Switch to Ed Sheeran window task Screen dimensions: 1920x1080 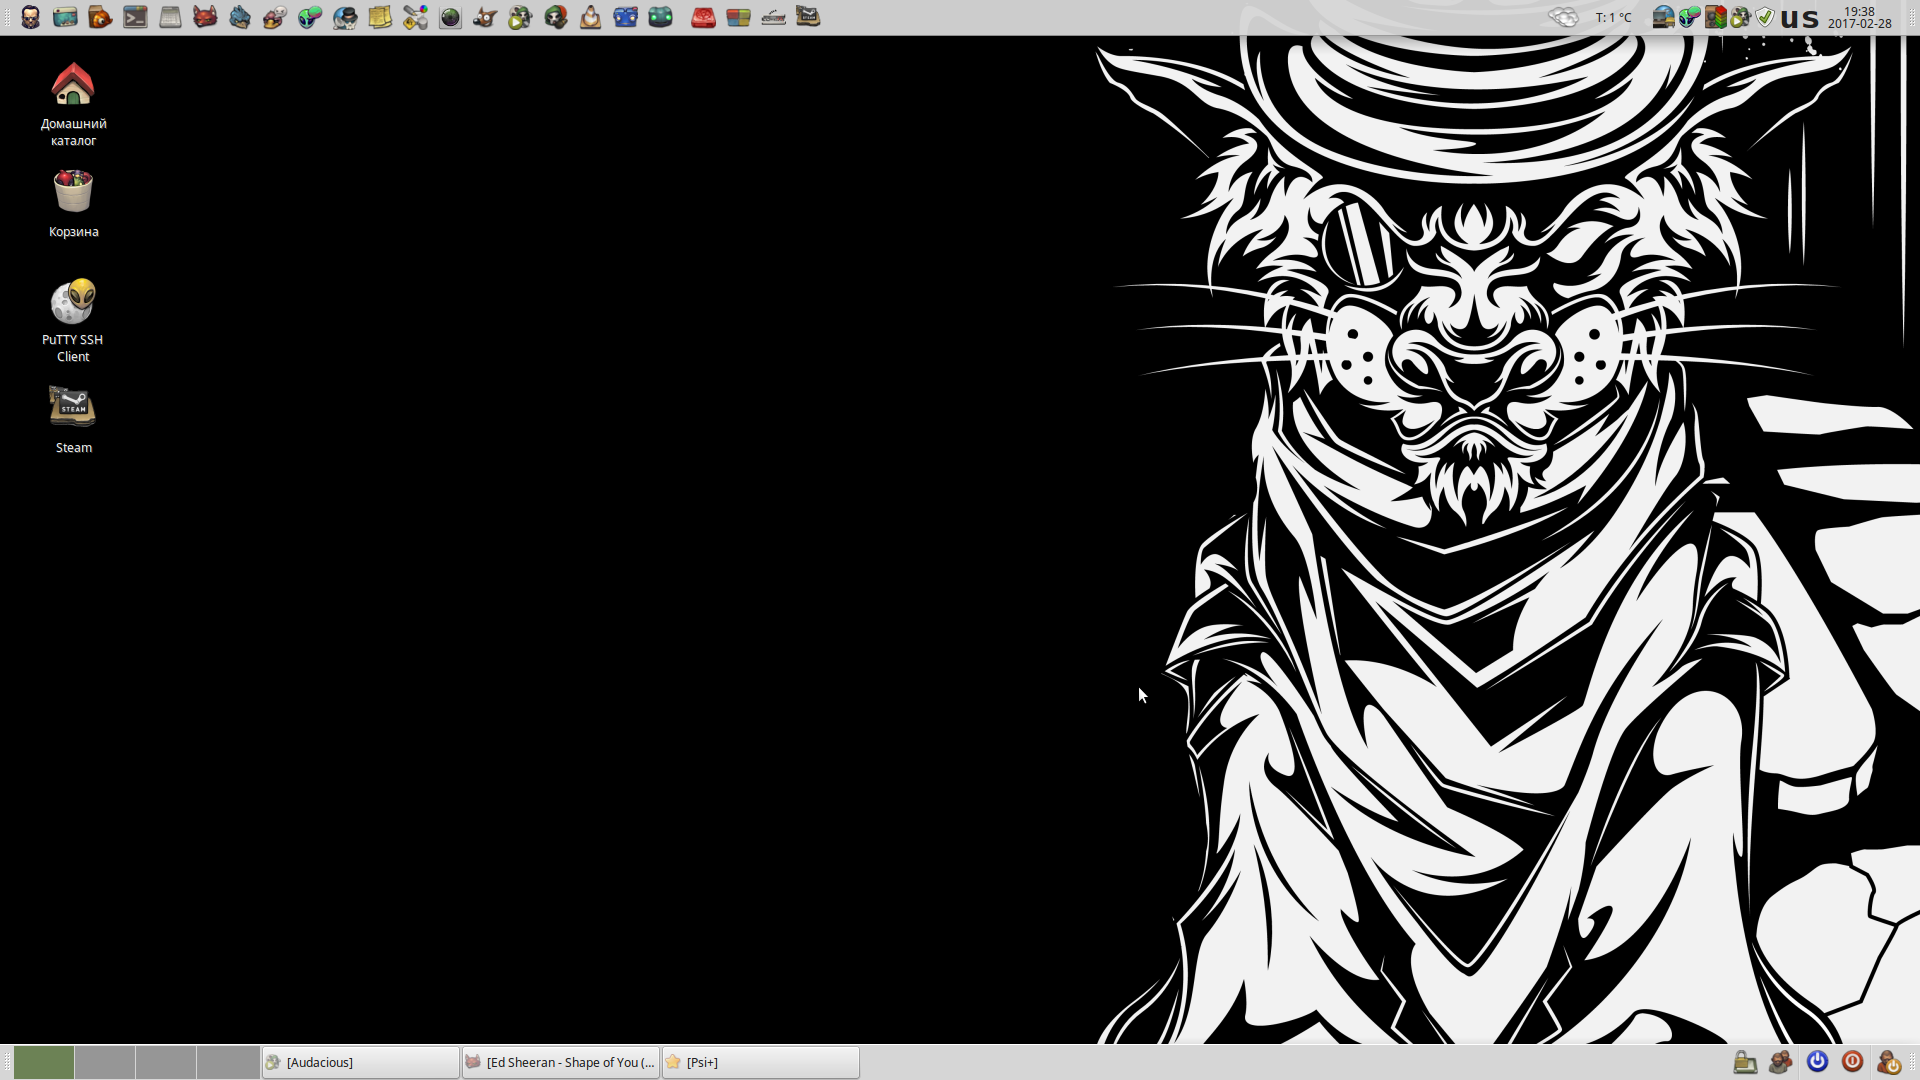560,1062
